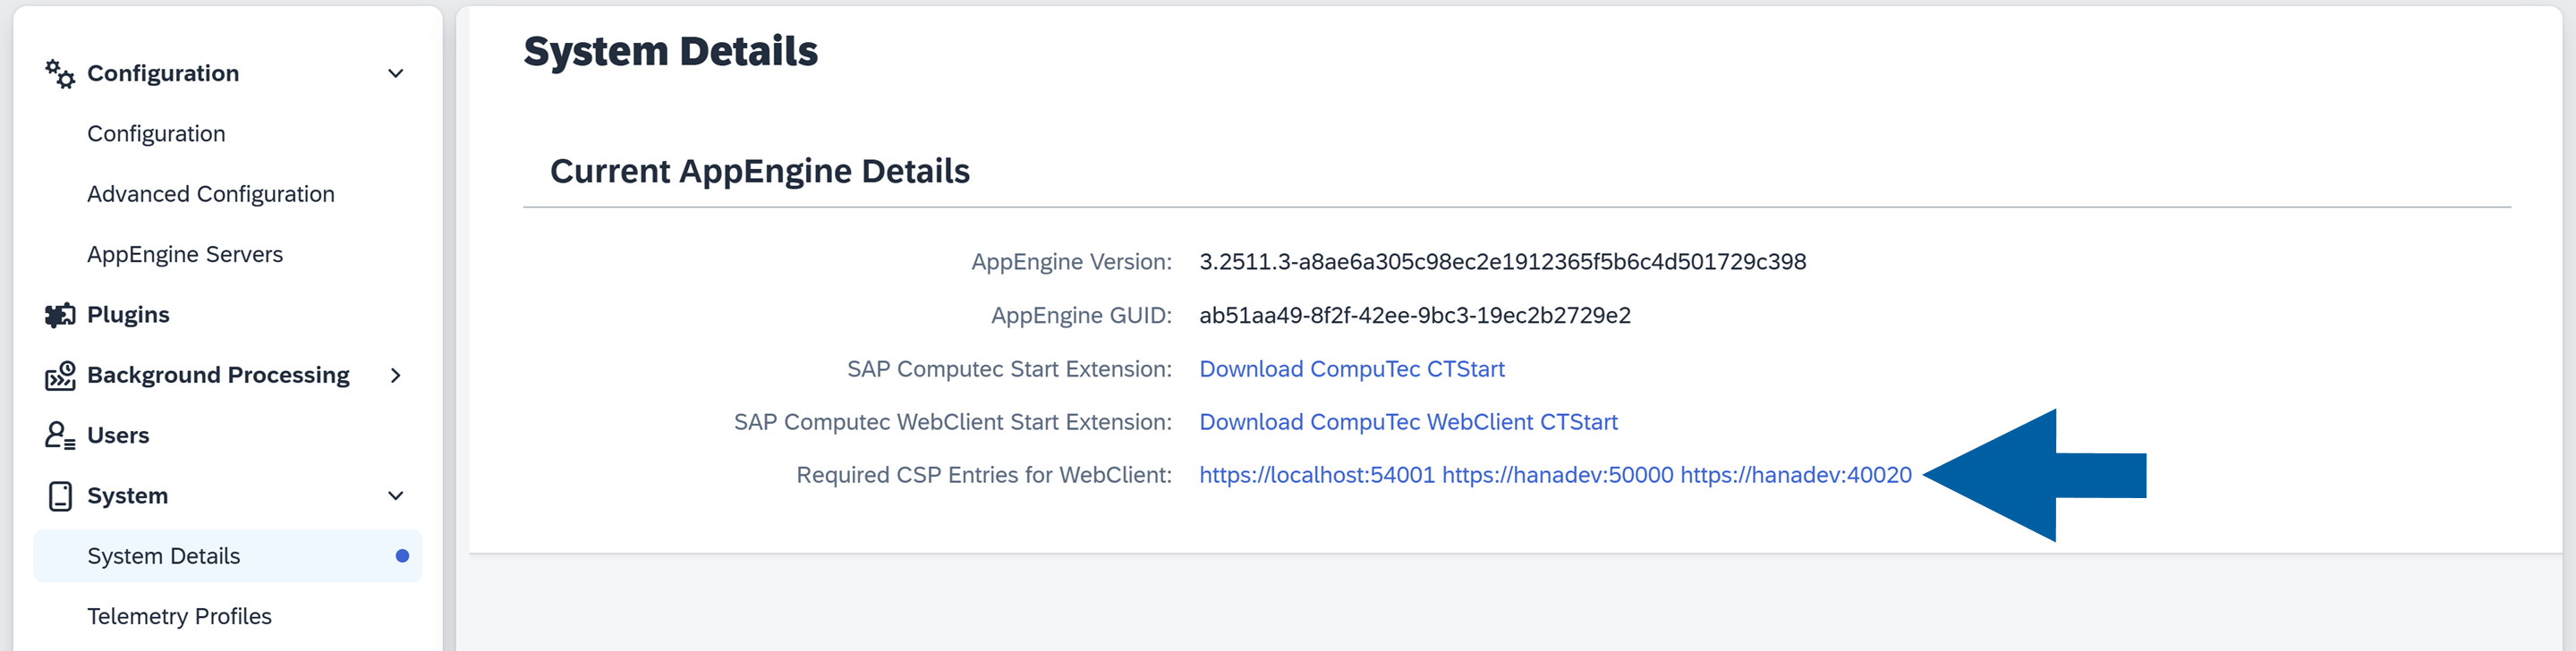
Task: Switch to the System Details page
Action: tap(164, 556)
